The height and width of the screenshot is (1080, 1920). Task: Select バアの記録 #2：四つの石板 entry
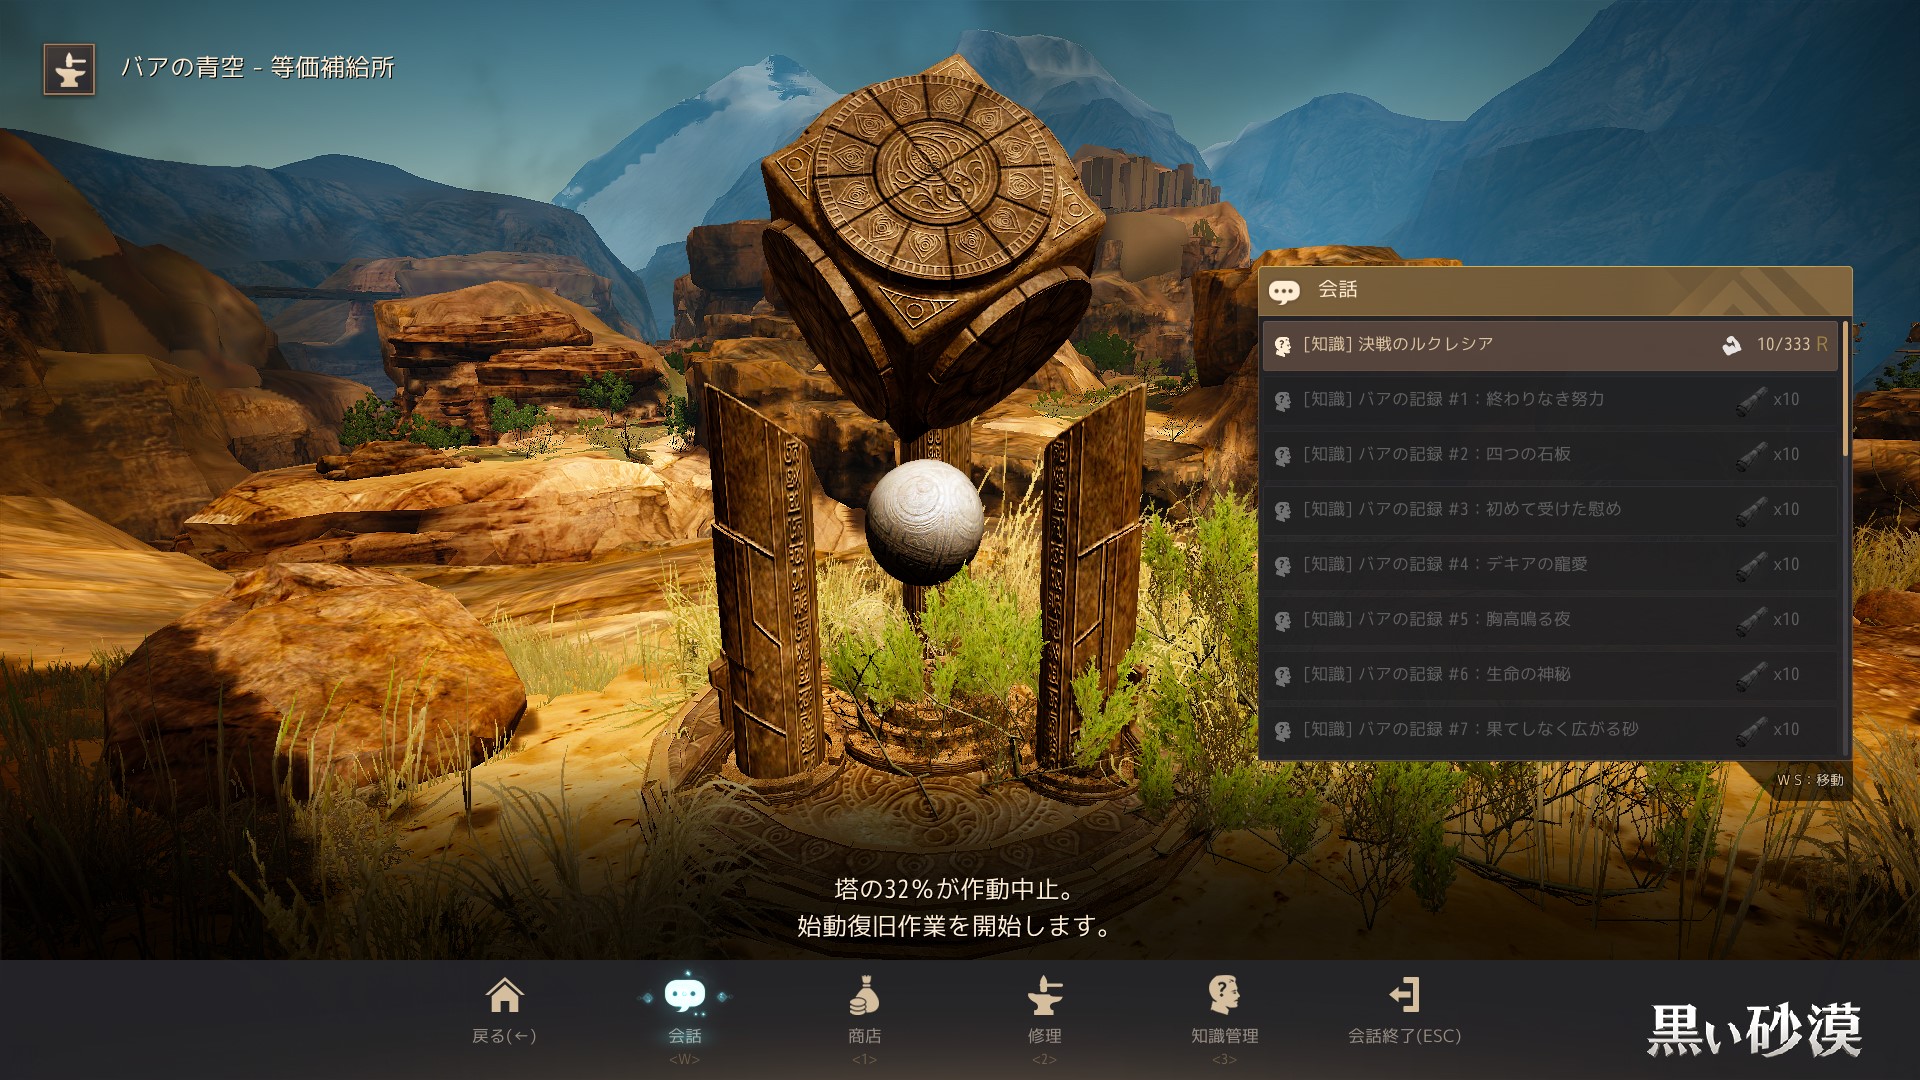tap(1550, 455)
